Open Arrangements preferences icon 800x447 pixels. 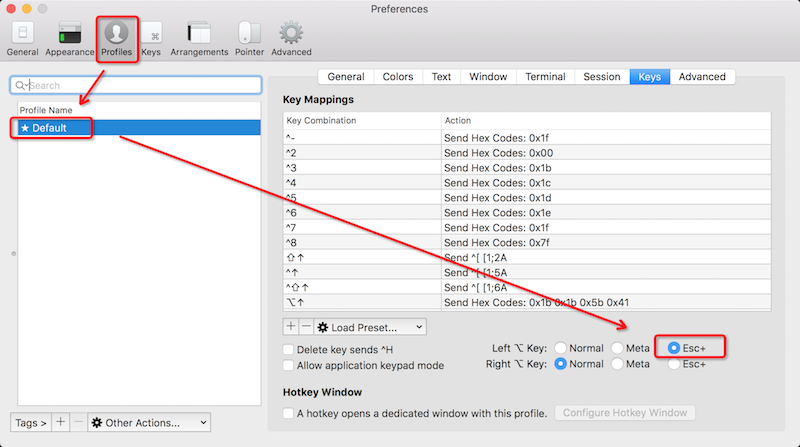pyautogui.click(x=199, y=38)
